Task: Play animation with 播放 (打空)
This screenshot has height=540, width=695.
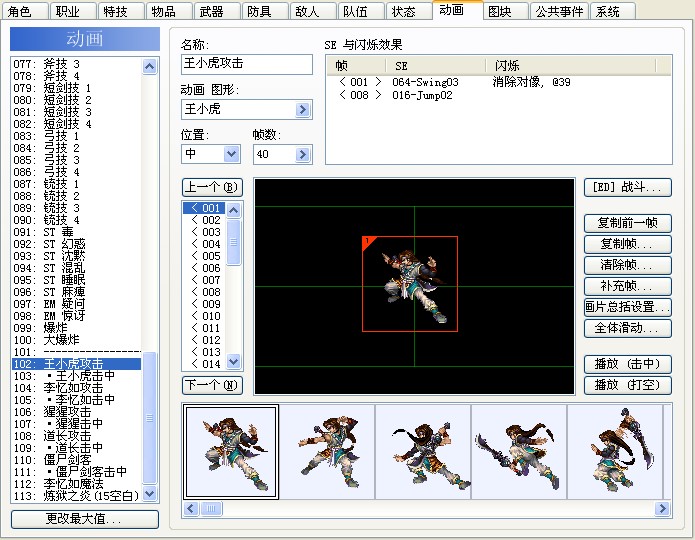Action: [627, 385]
